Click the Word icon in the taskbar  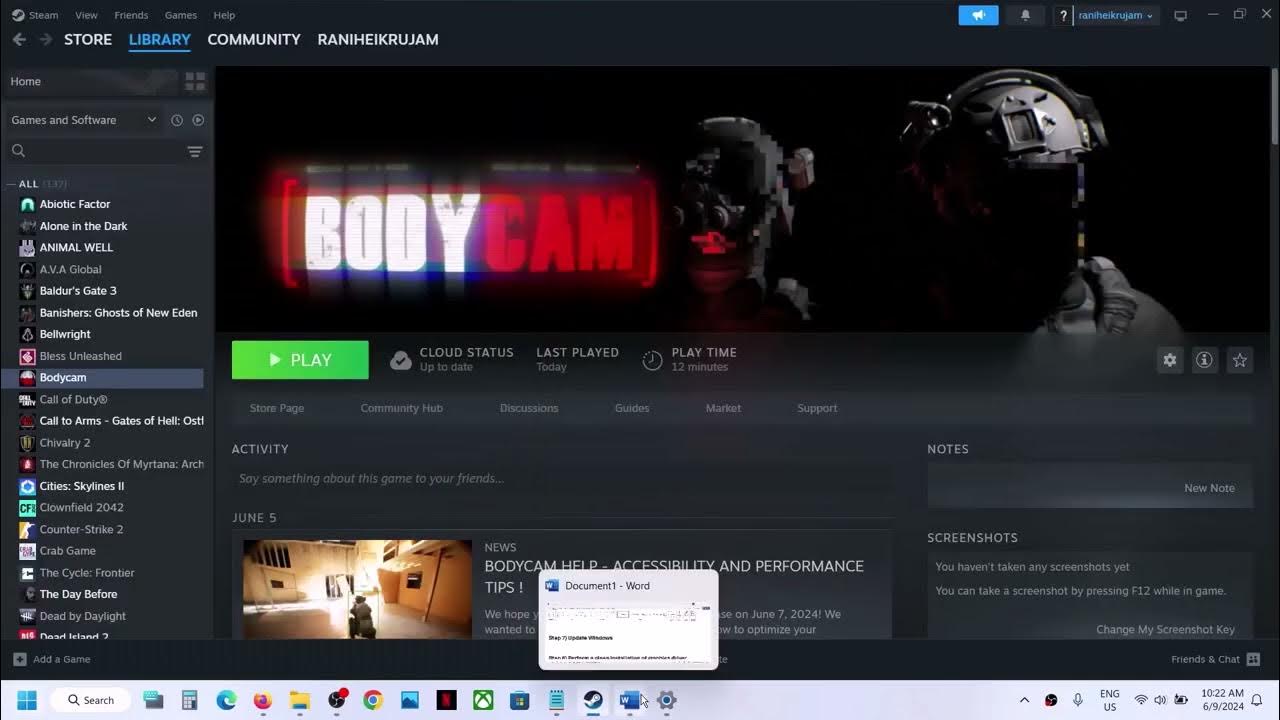(x=630, y=700)
